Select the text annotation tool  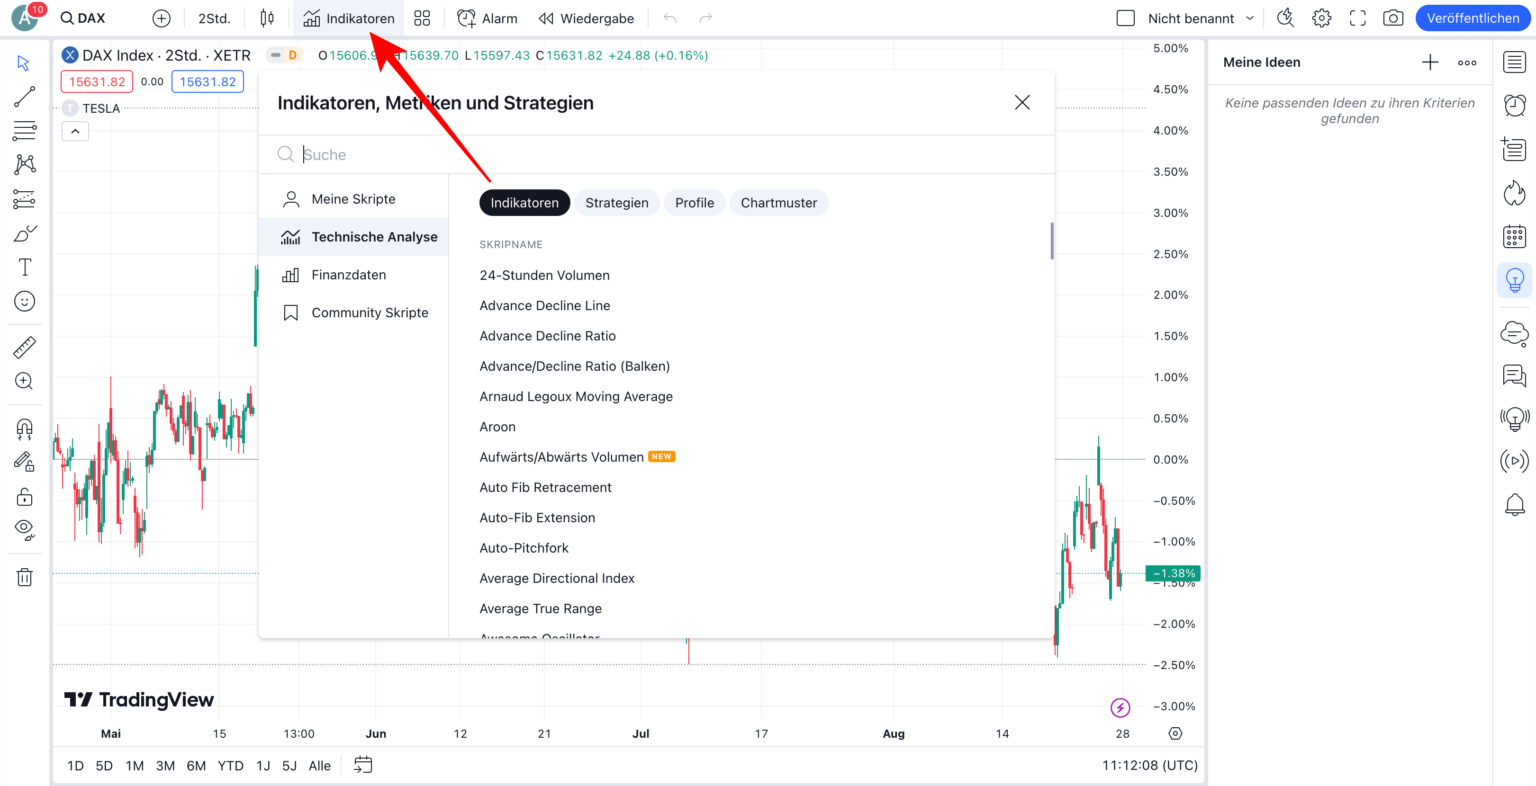tap(25, 267)
